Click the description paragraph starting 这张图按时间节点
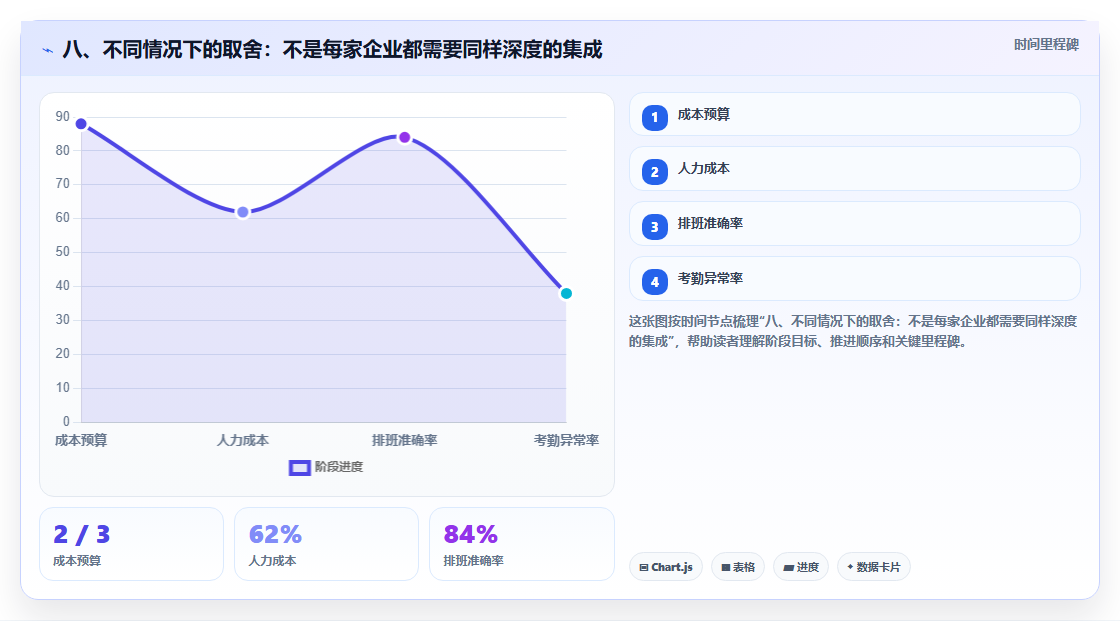Viewport: 1120px width, 621px height. pyautogui.click(x=853, y=332)
